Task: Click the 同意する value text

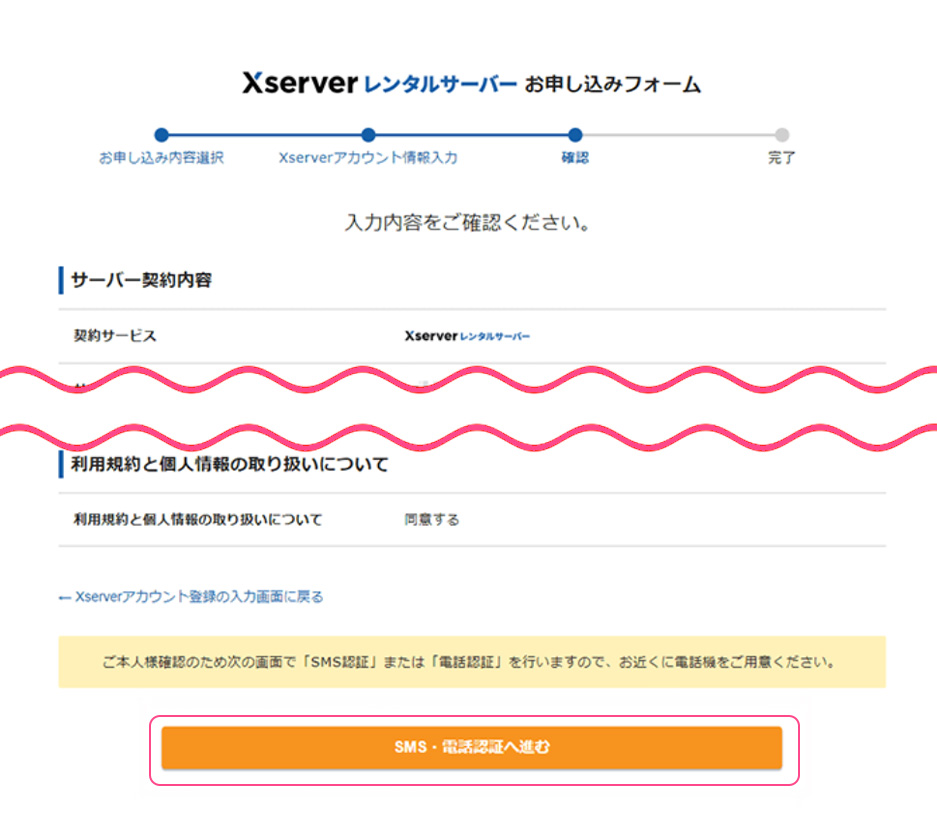Action: pyautogui.click(x=431, y=519)
